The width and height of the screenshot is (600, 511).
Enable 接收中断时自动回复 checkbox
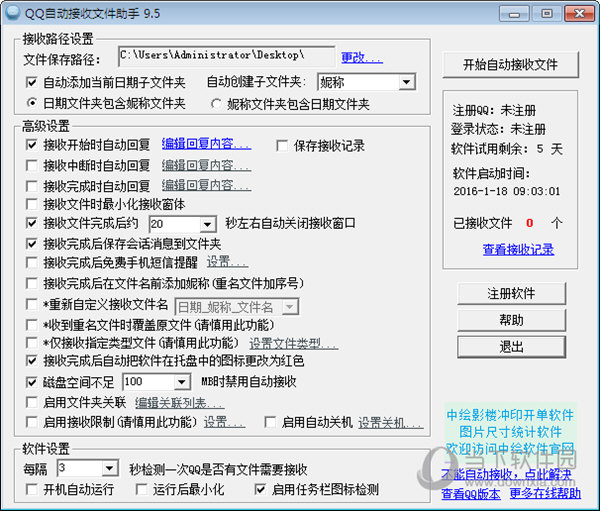coord(31,165)
